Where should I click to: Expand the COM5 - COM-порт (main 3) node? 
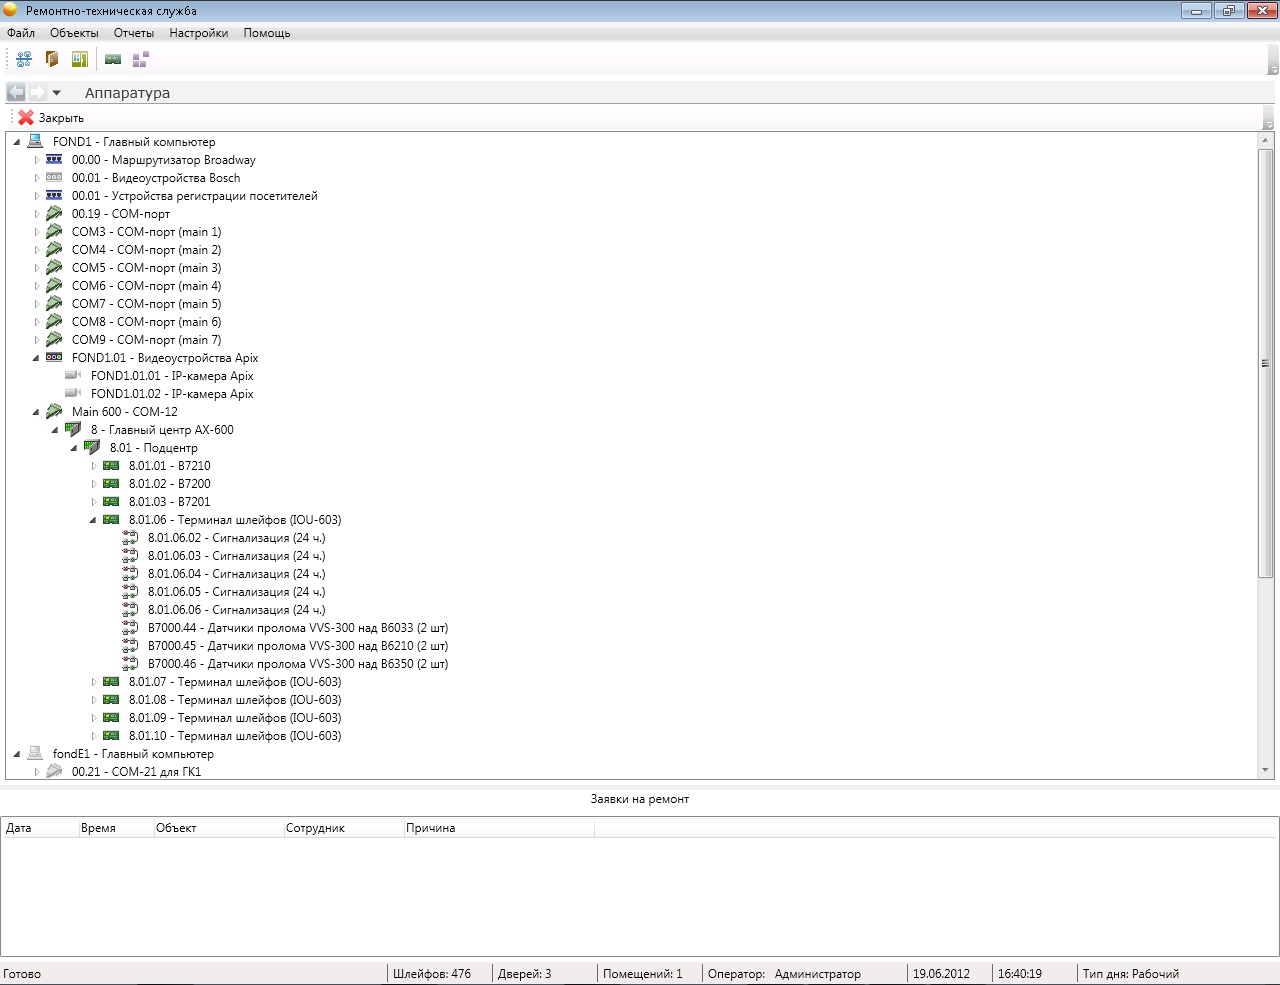37,268
